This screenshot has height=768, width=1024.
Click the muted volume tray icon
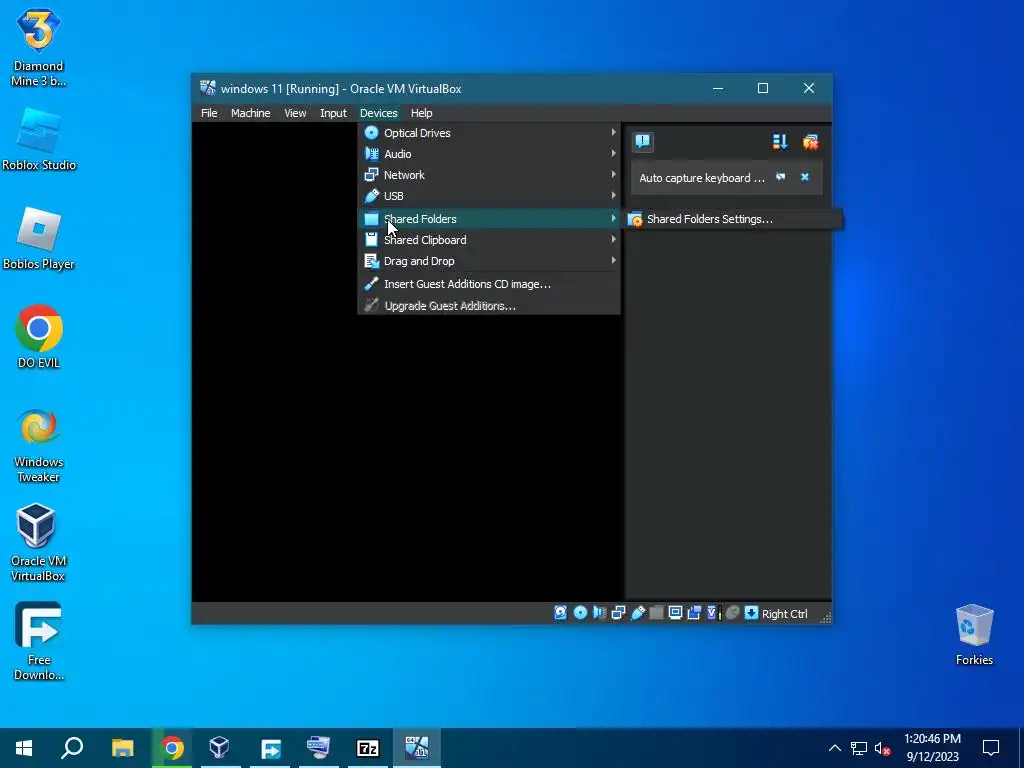click(x=883, y=748)
